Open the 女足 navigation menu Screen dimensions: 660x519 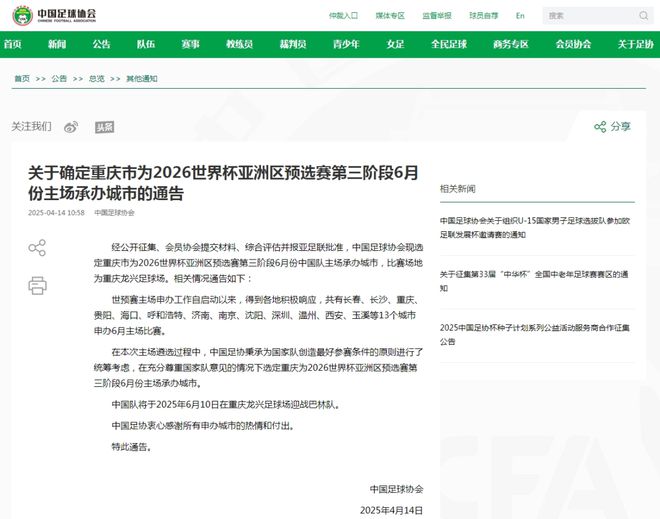click(396, 44)
